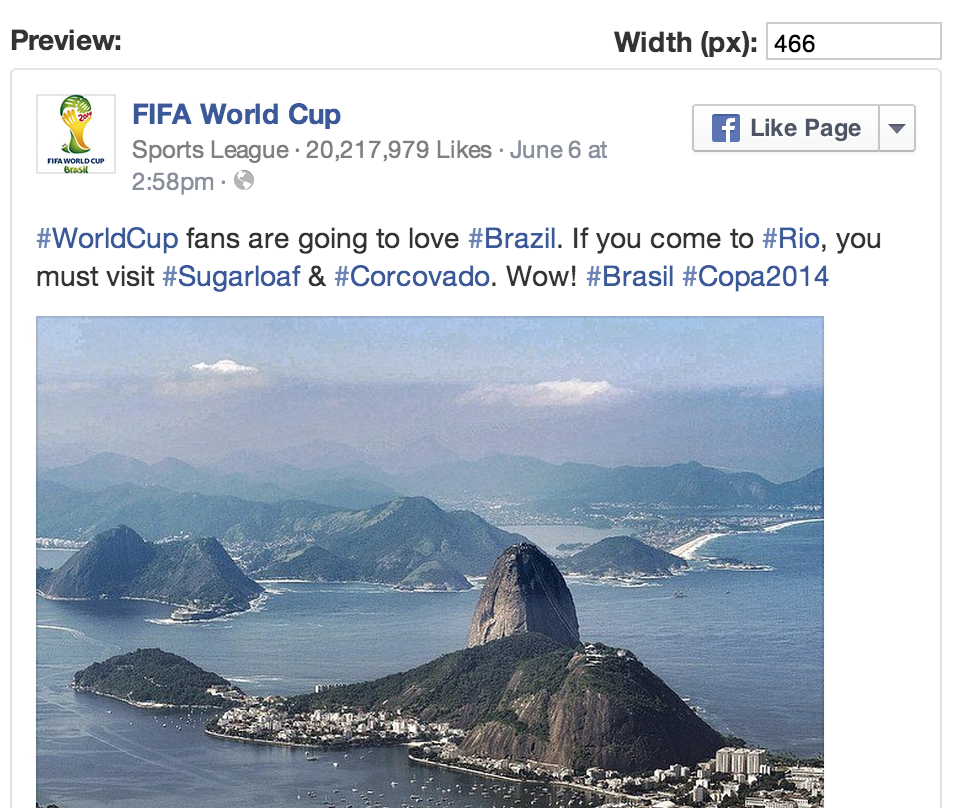Follow the #Brazil hashtag

coord(512,239)
